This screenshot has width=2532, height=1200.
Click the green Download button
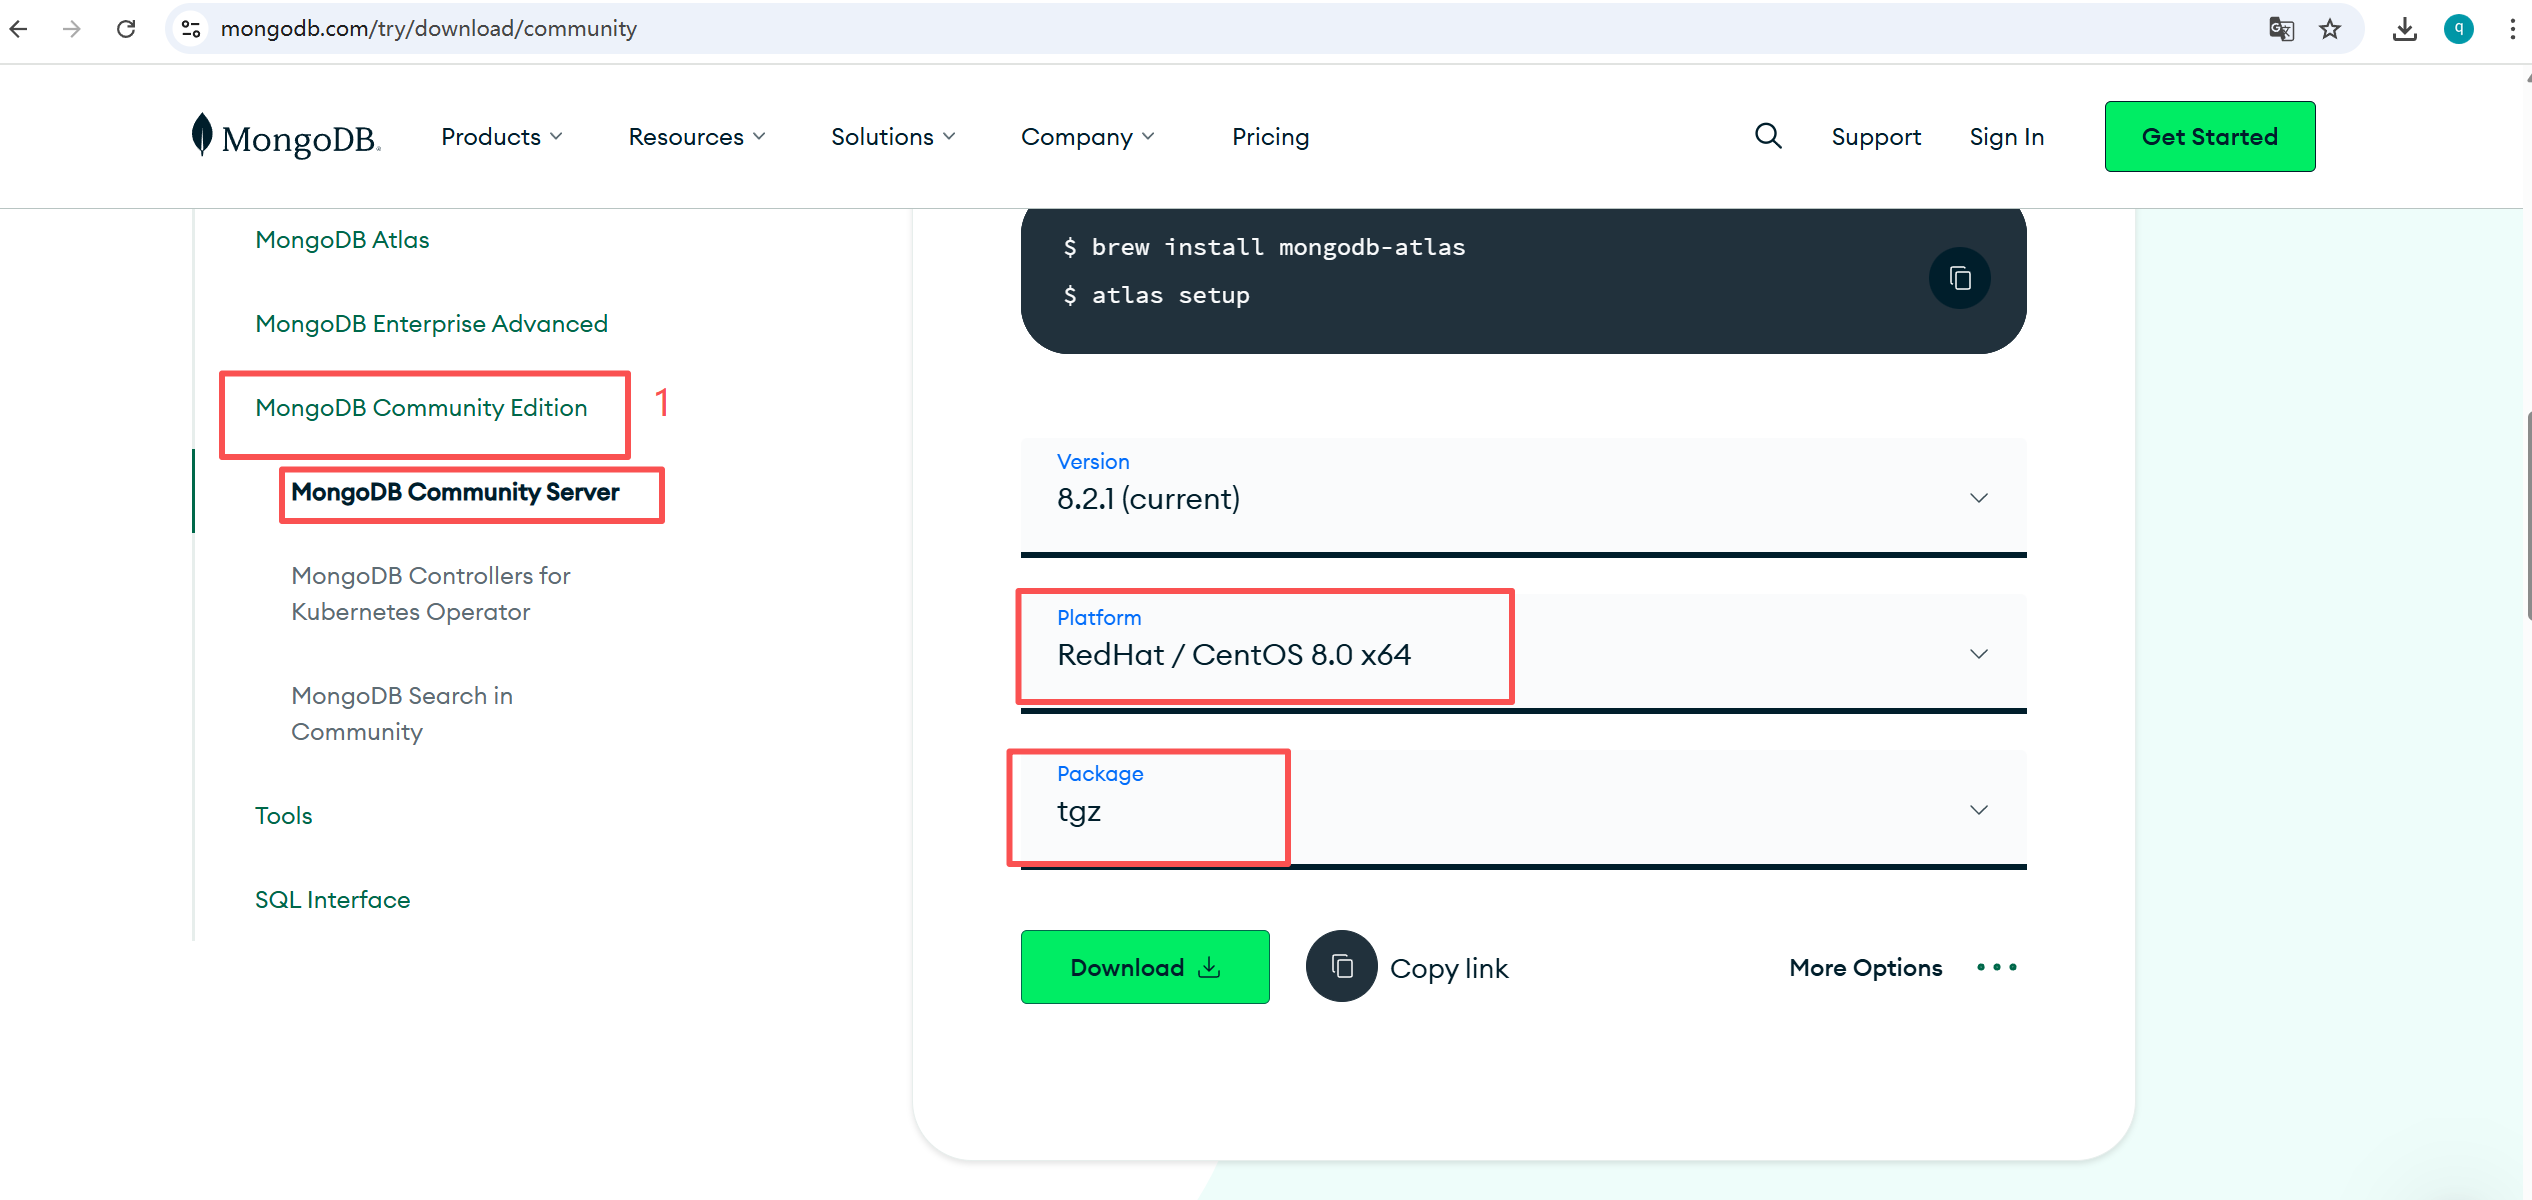click(1144, 967)
